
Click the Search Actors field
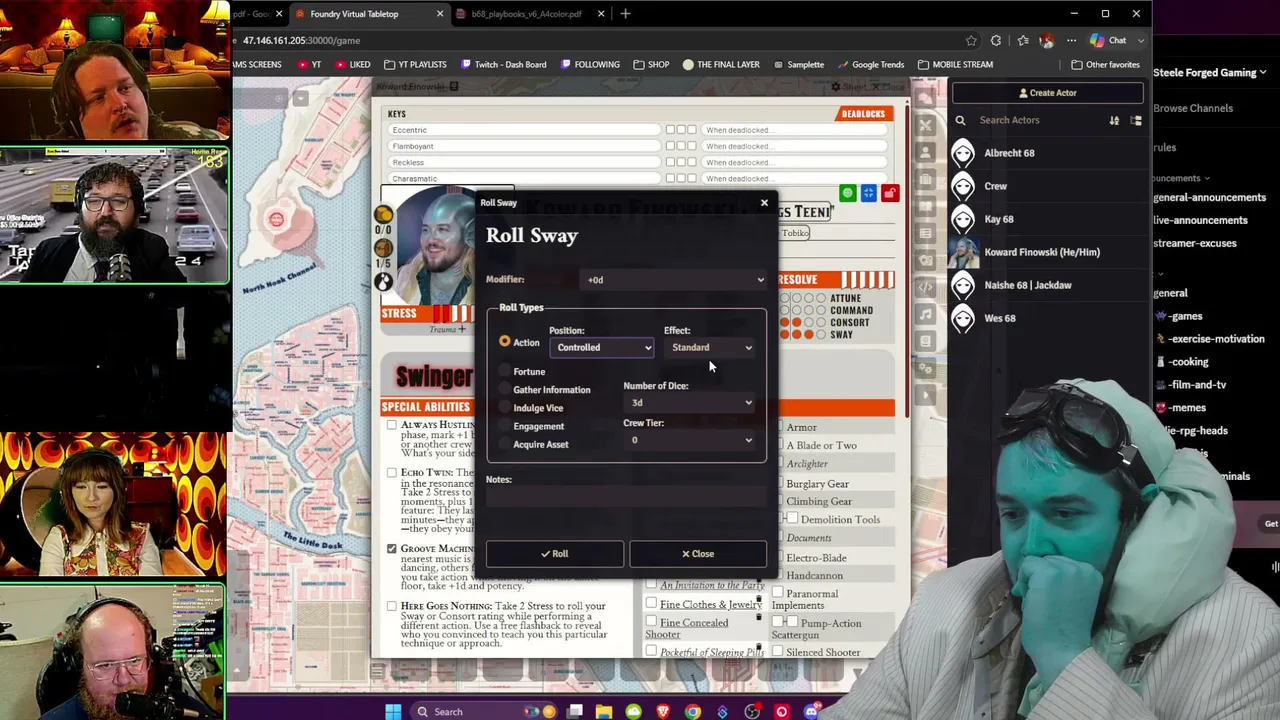pos(1039,120)
